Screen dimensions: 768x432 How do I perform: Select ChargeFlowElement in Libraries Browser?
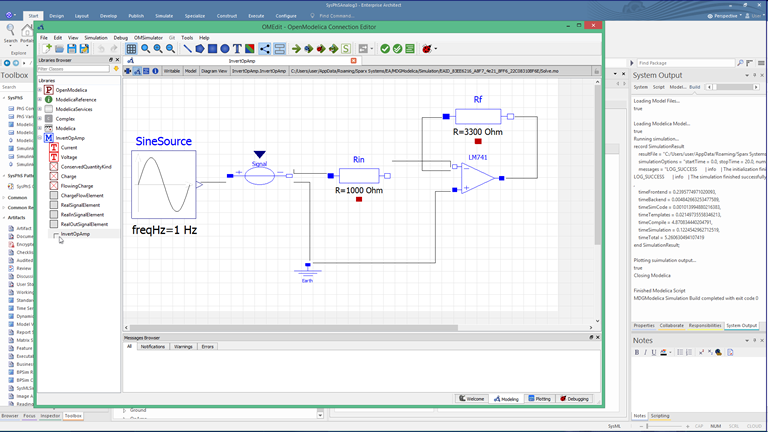coord(82,195)
